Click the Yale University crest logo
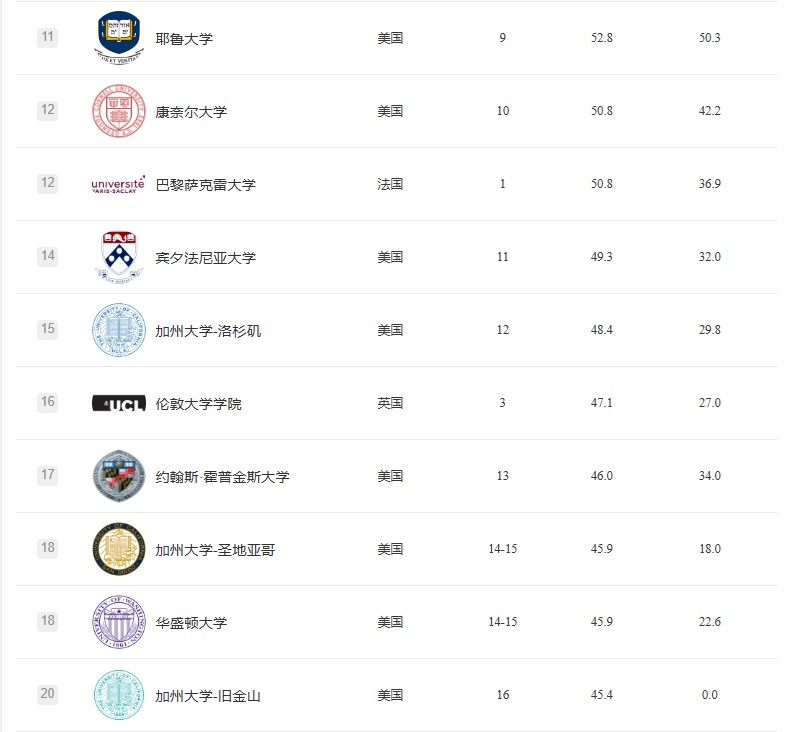The width and height of the screenshot is (792, 732). (118, 37)
